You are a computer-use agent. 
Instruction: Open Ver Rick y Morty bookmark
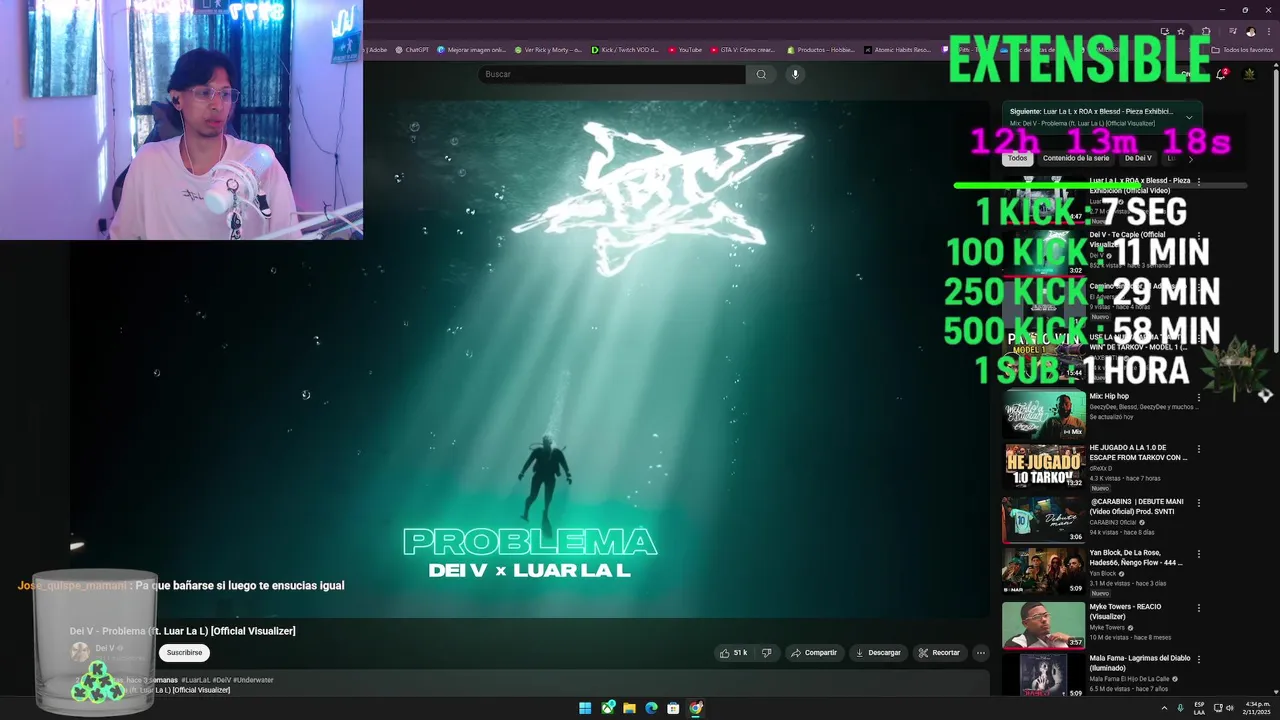pyautogui.click(x=548, y=49)
